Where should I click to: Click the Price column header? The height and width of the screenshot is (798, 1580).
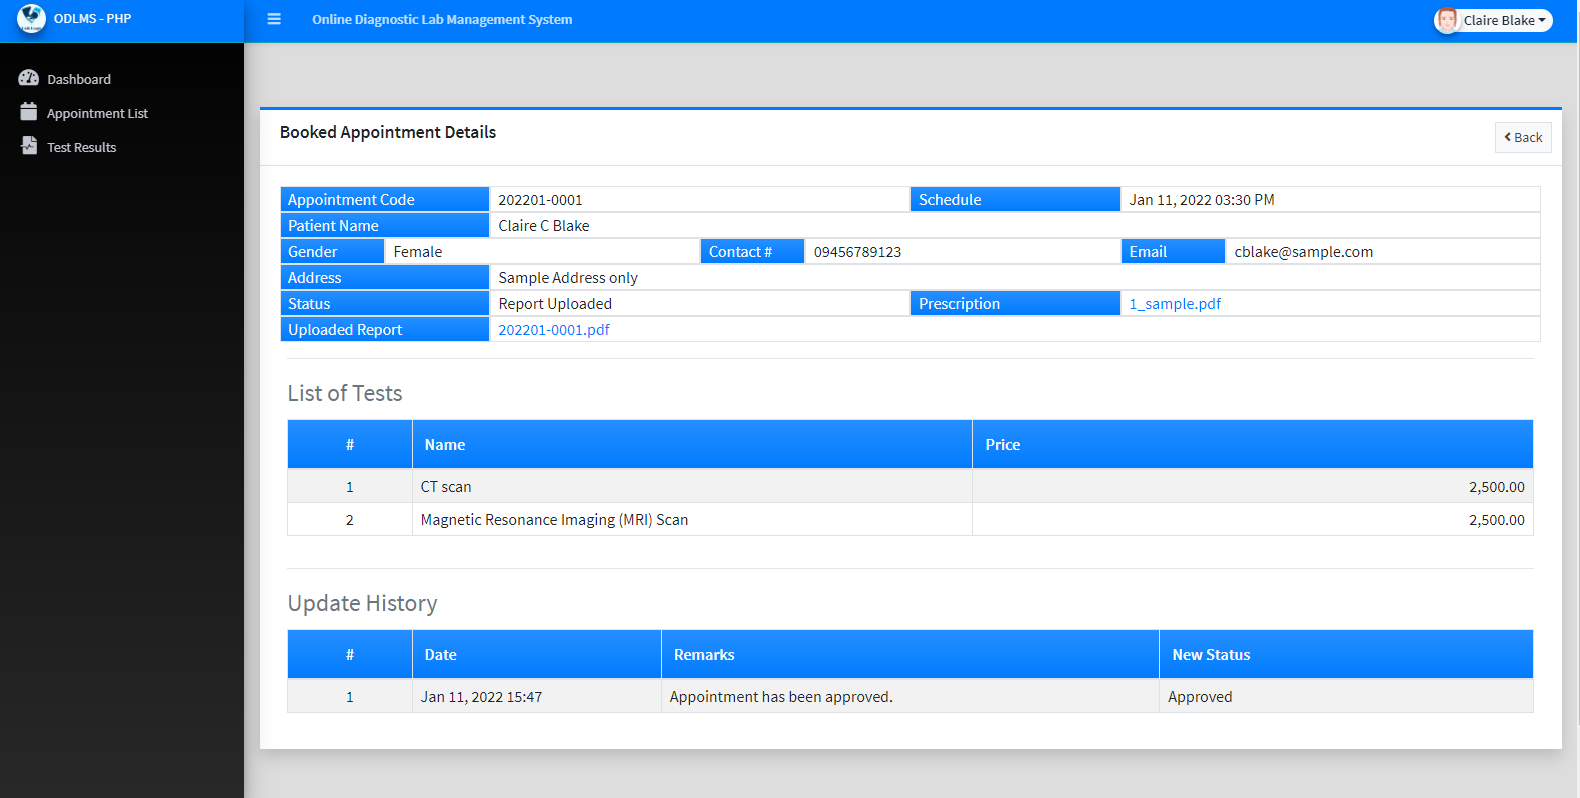1003,445
